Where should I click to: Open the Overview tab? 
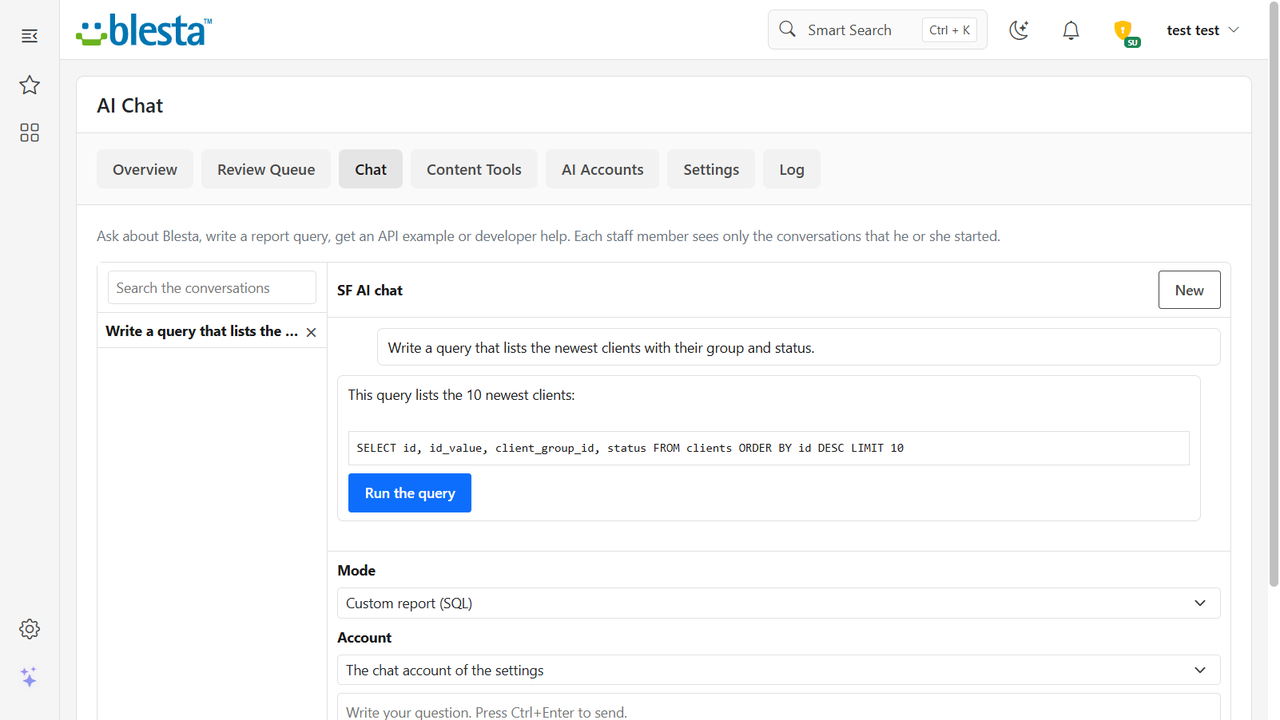coord(145,169)
